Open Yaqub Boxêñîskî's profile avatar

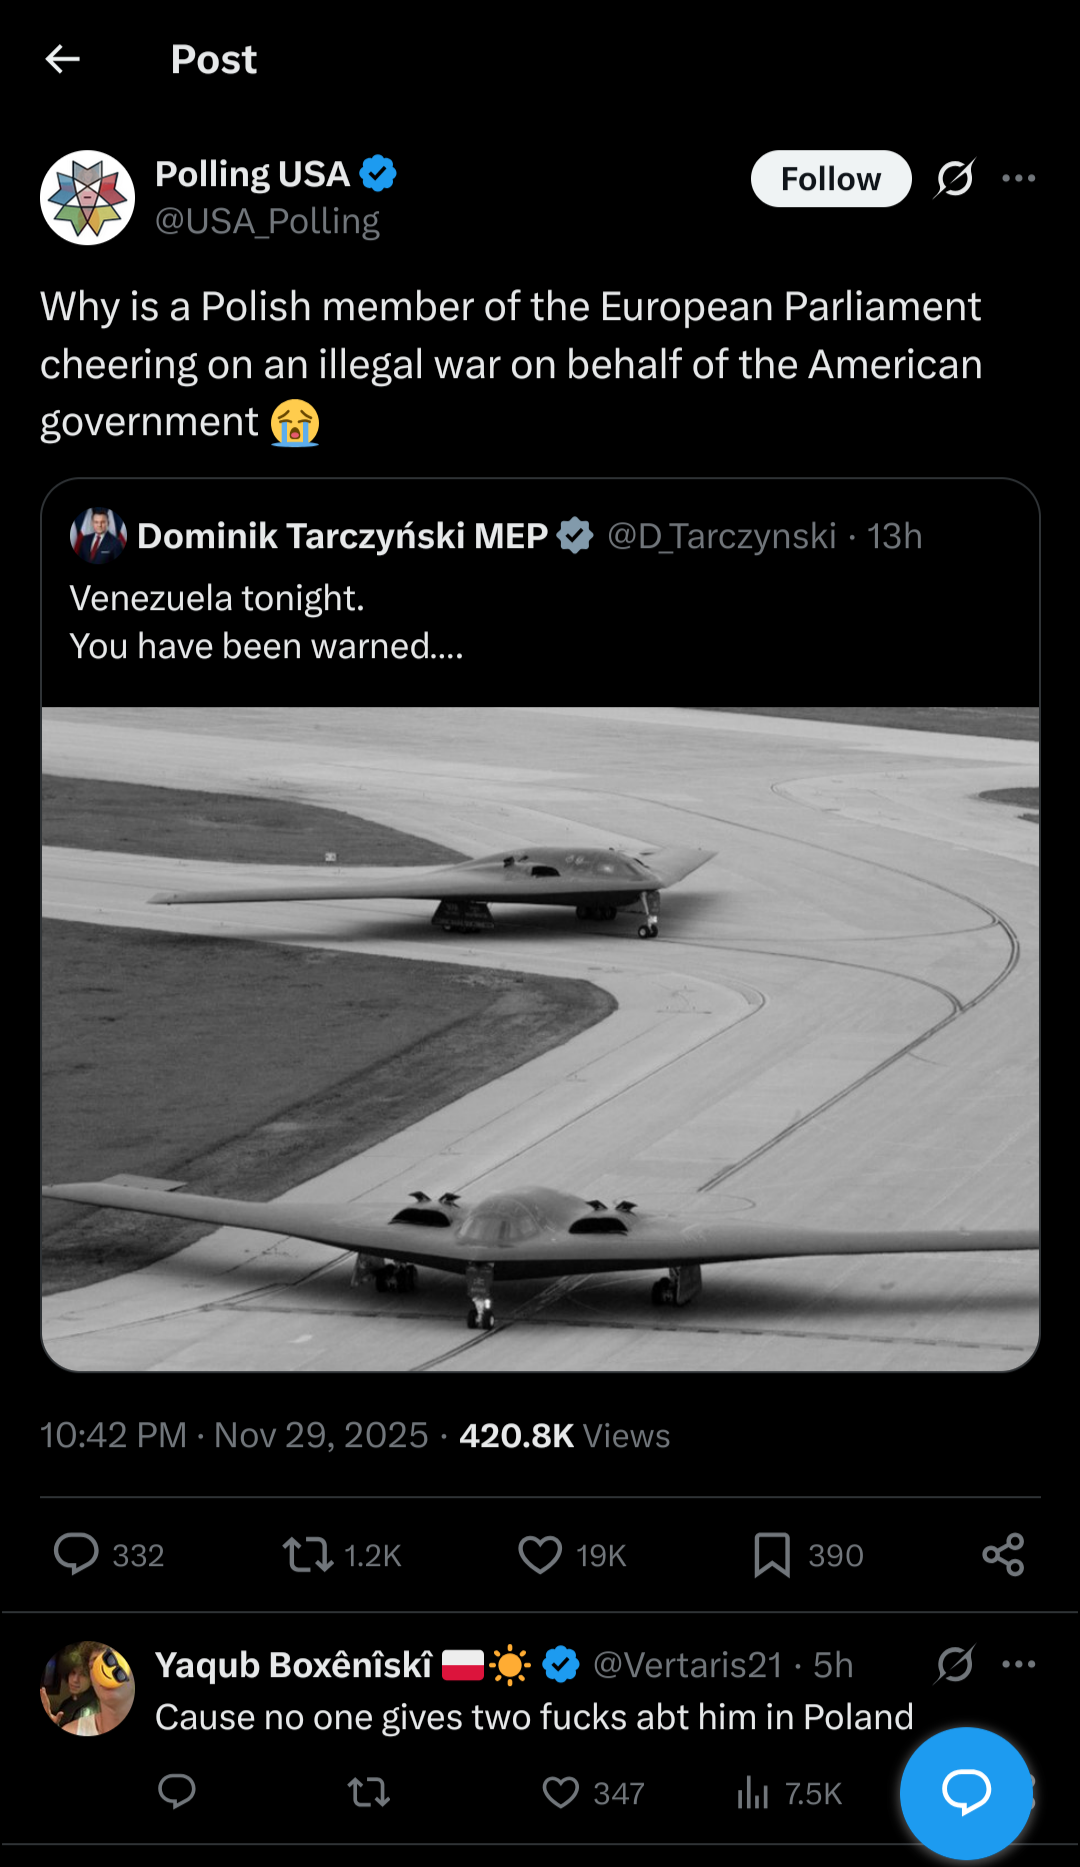pyautogui.click(x=88, y=1688)
